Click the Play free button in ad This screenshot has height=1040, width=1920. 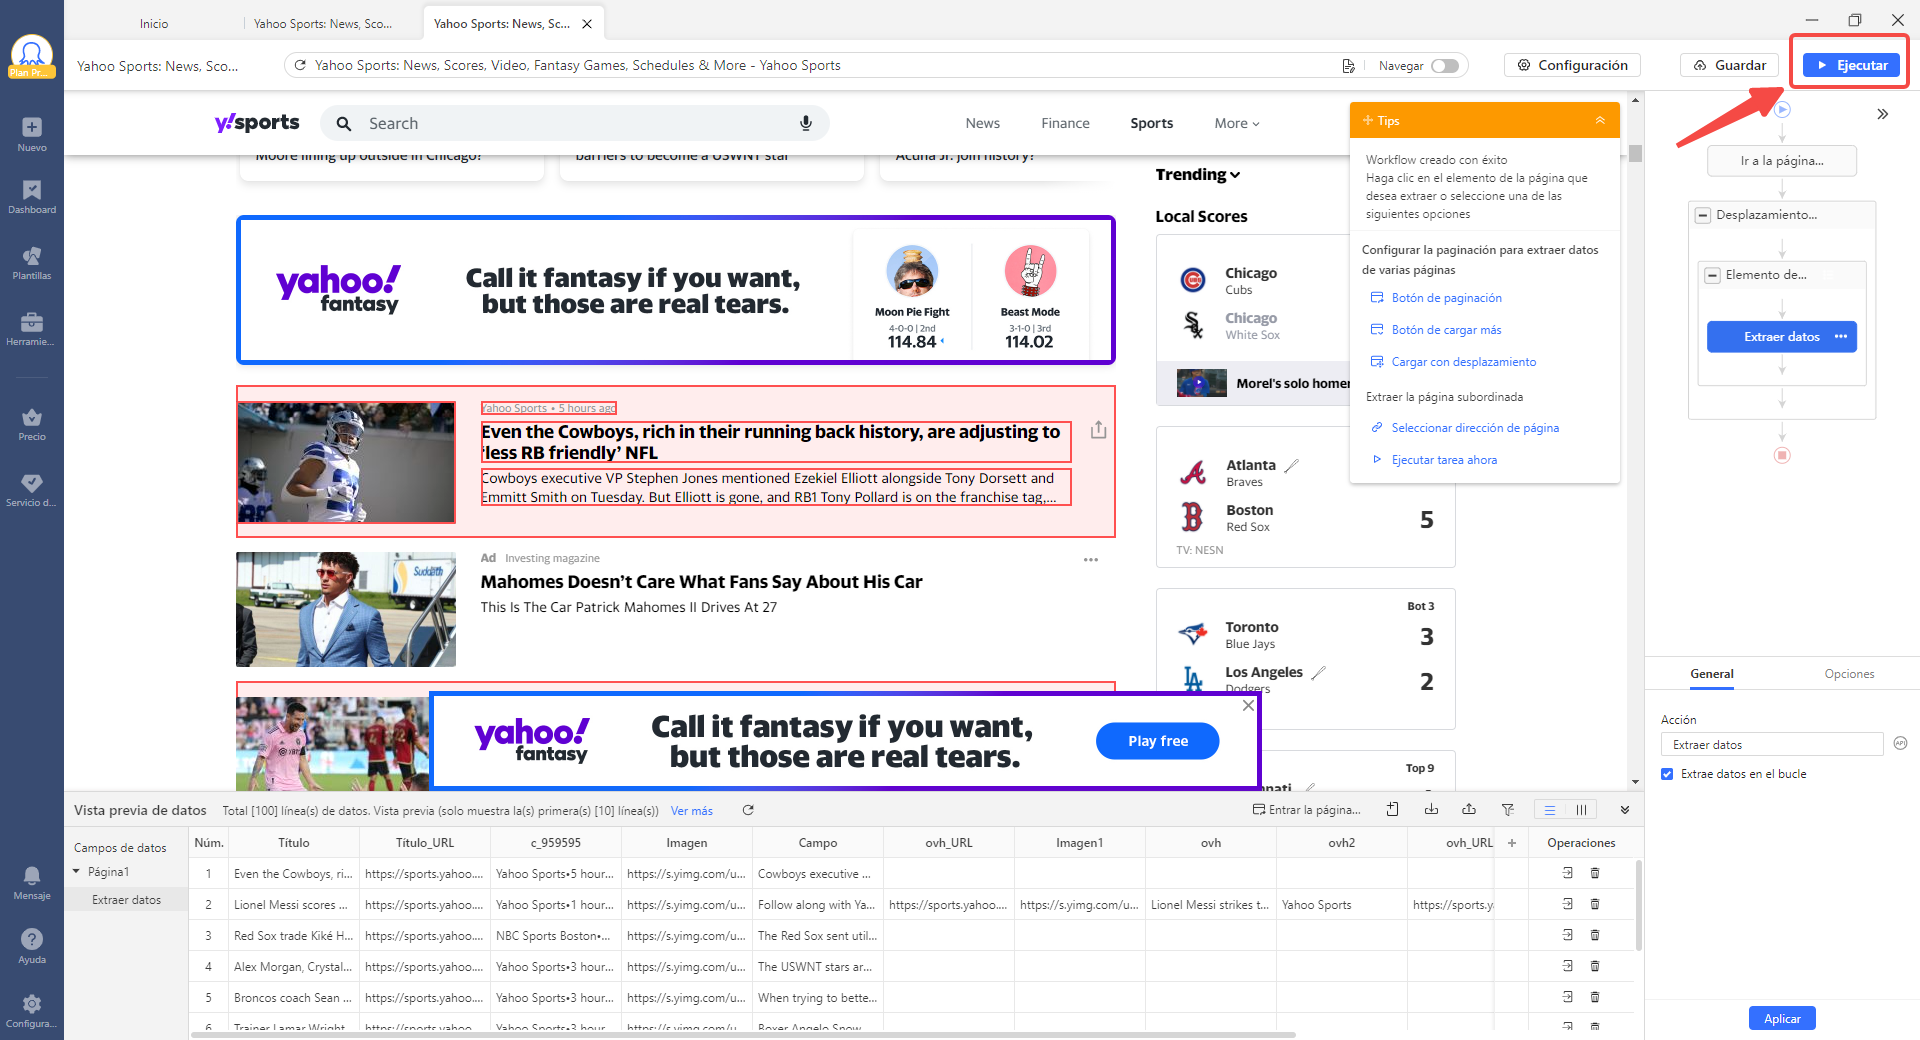1157,741
